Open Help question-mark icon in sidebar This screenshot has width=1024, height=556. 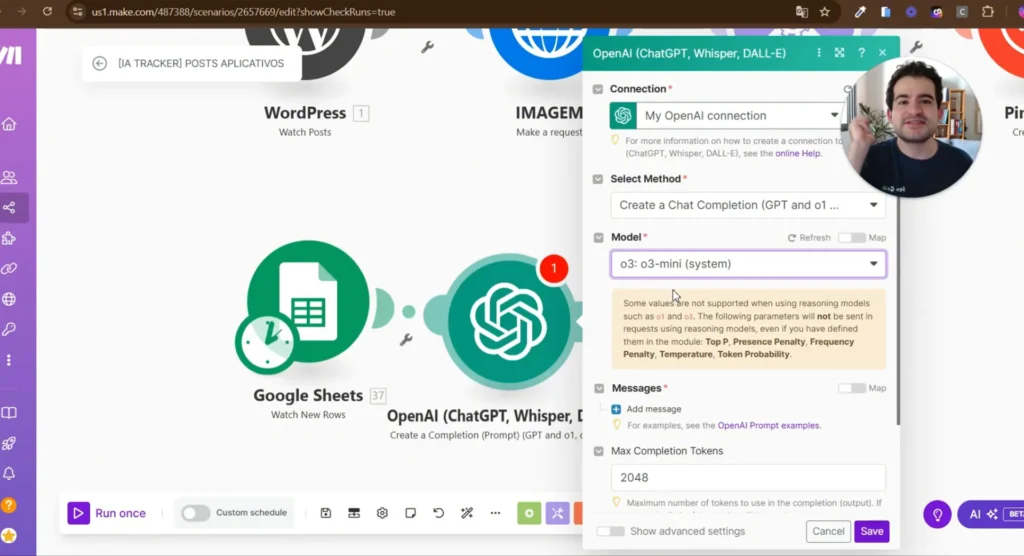coord(9,505)
